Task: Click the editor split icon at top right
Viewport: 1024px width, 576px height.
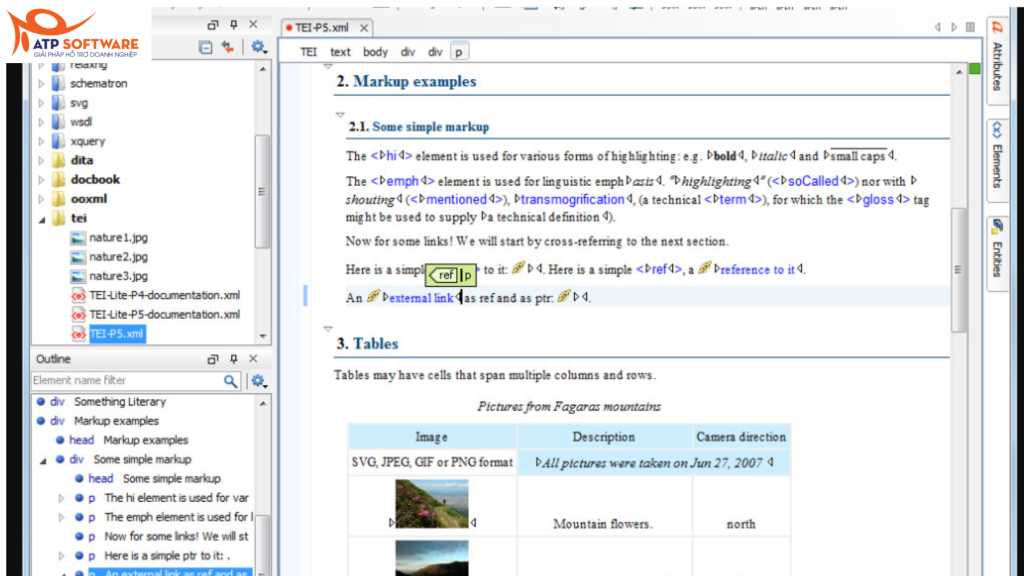Action: (968, 27)
